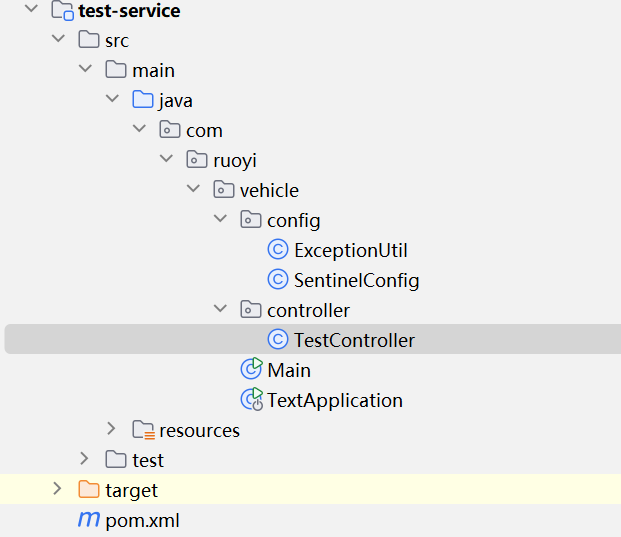Click the TextApplication runnable class icon
The image size is (621, 537).
[x=251, y=400]
